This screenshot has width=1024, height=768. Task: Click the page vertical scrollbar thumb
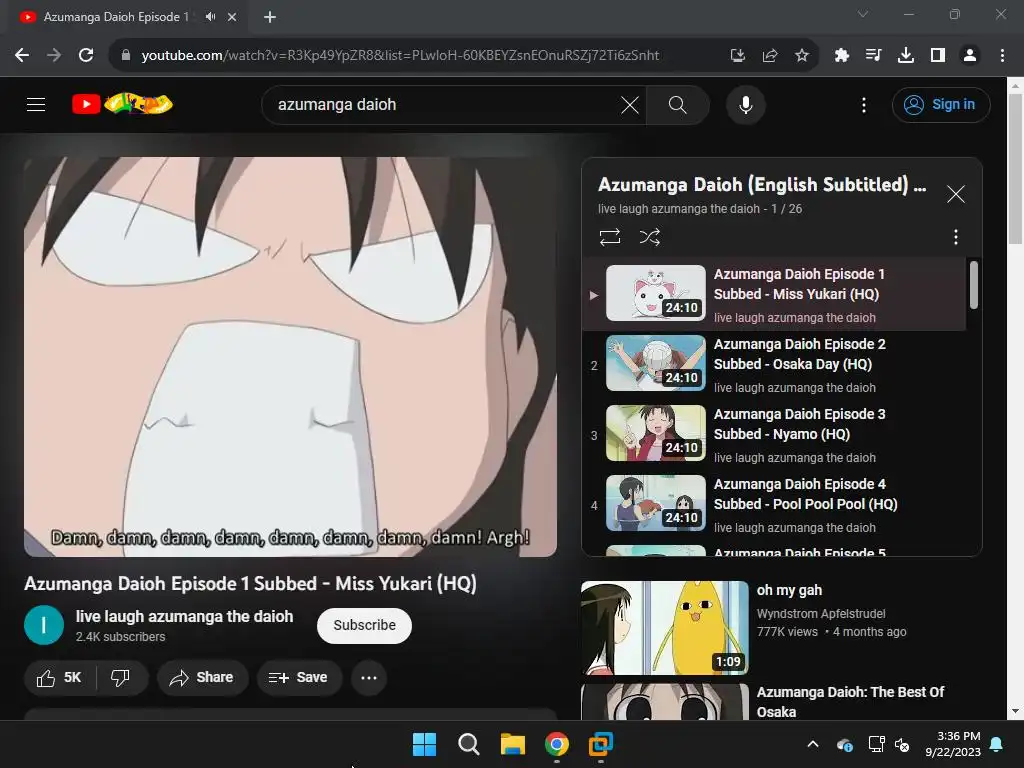pos(1016,168)
